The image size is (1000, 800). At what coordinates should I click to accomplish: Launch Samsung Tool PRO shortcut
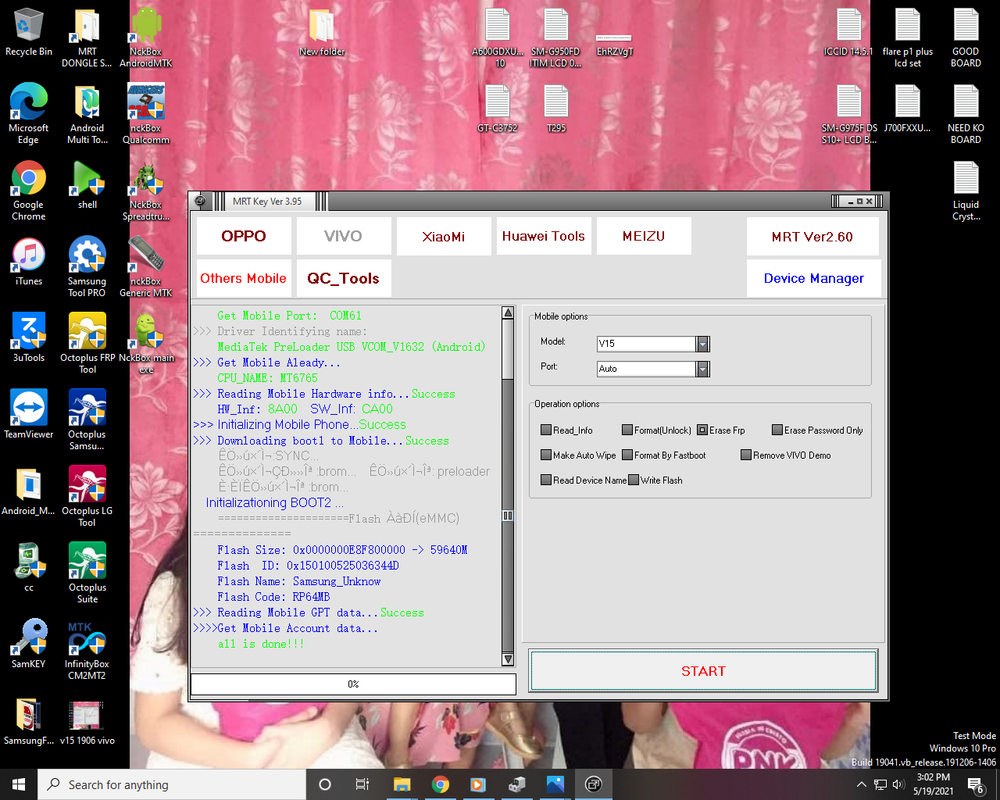click(87, 267)
